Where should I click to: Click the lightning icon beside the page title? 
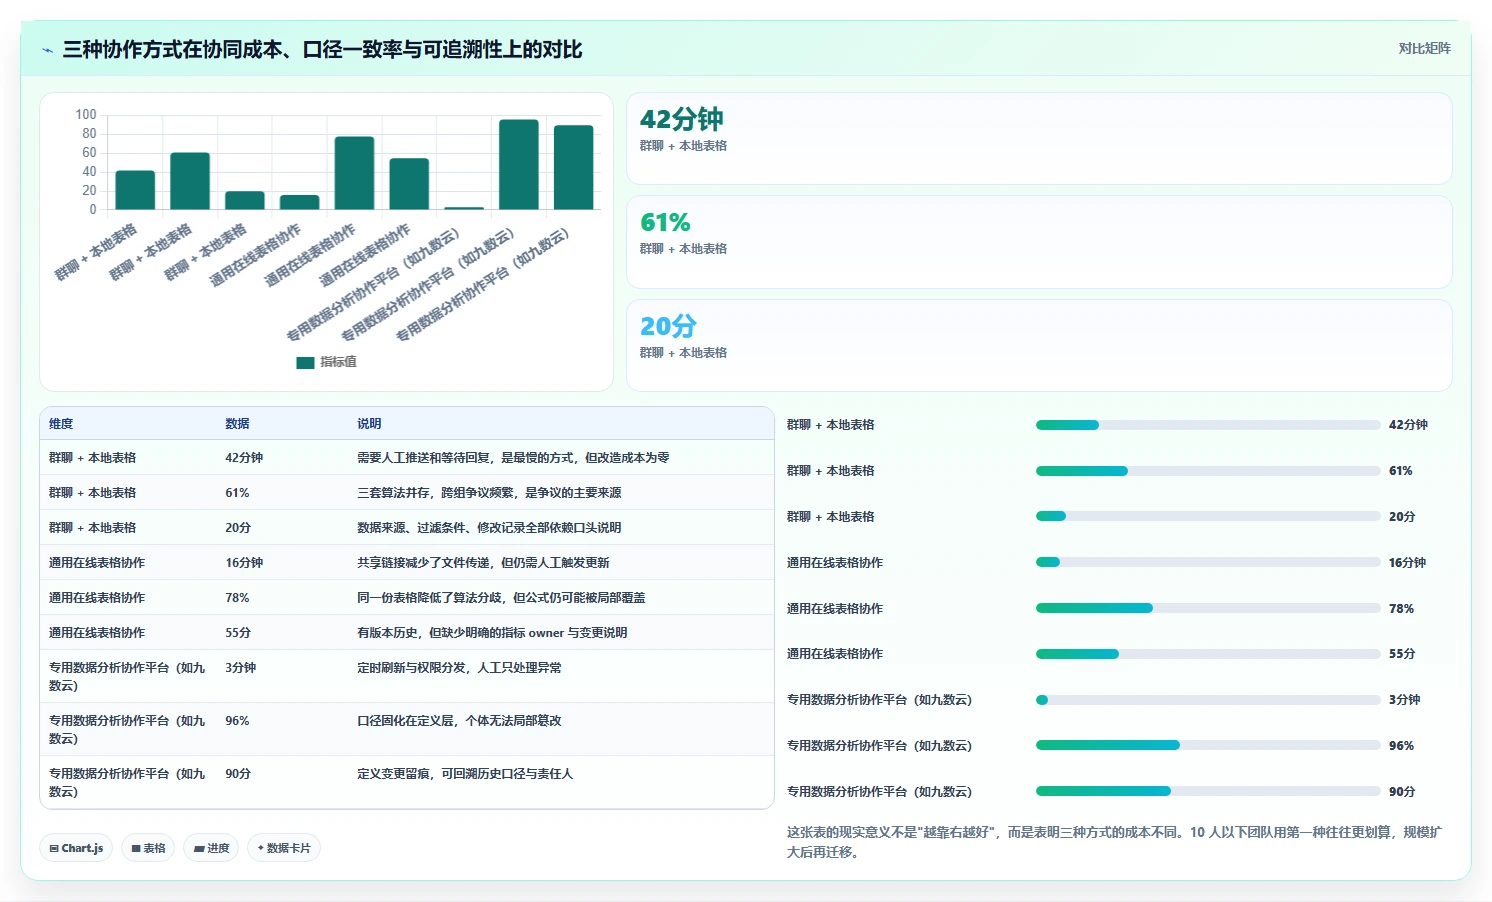[47, 50]
